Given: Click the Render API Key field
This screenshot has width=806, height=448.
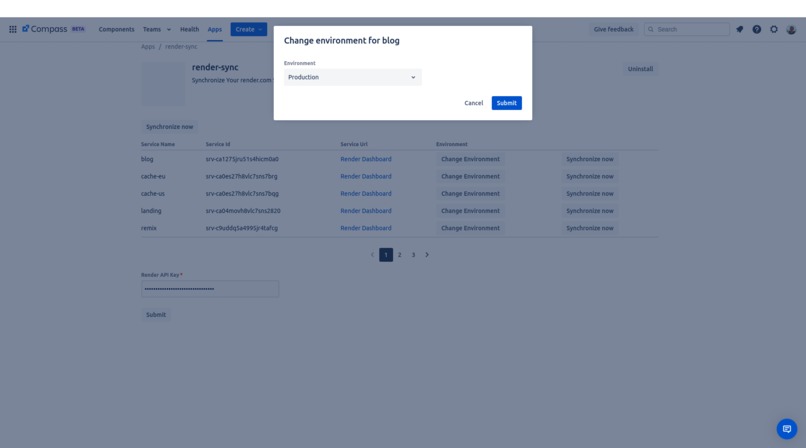Looking at the screenshot, I should [x=210, y=289].
